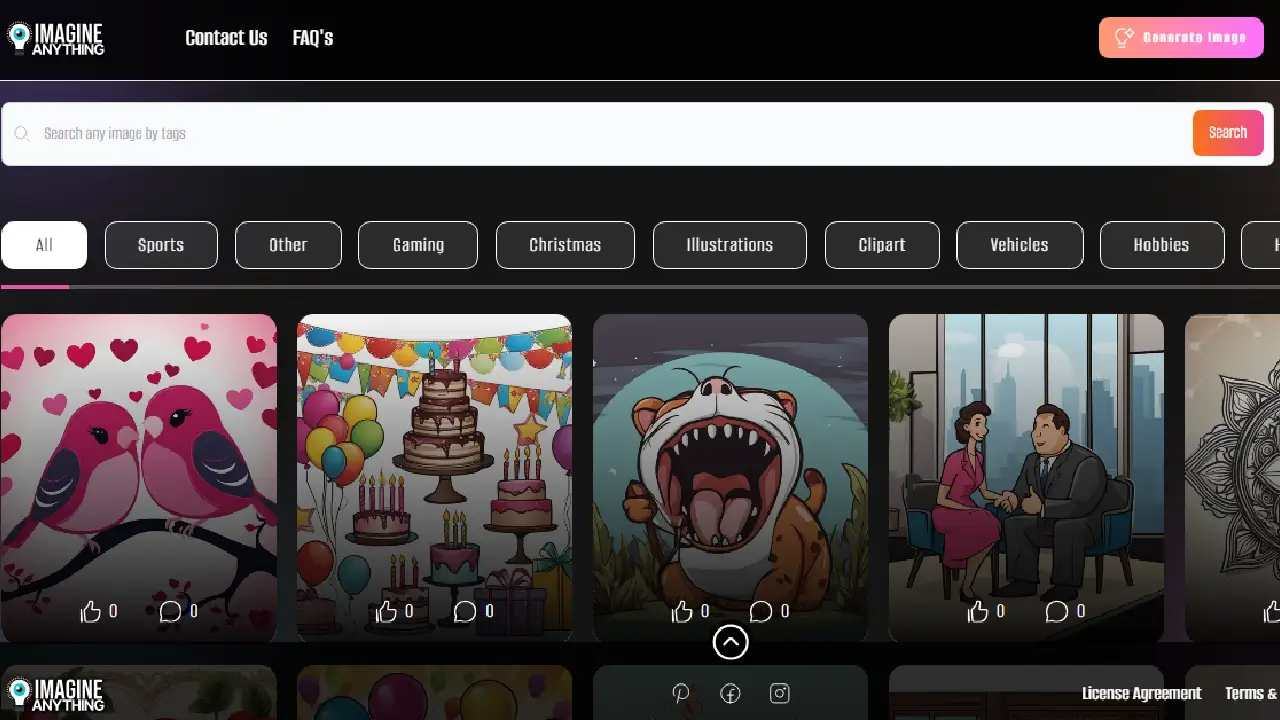The width and height of the screenshot is (1280, 720).
Task: Open the Pinterest icon in footer
Action: tap(681, 693)
